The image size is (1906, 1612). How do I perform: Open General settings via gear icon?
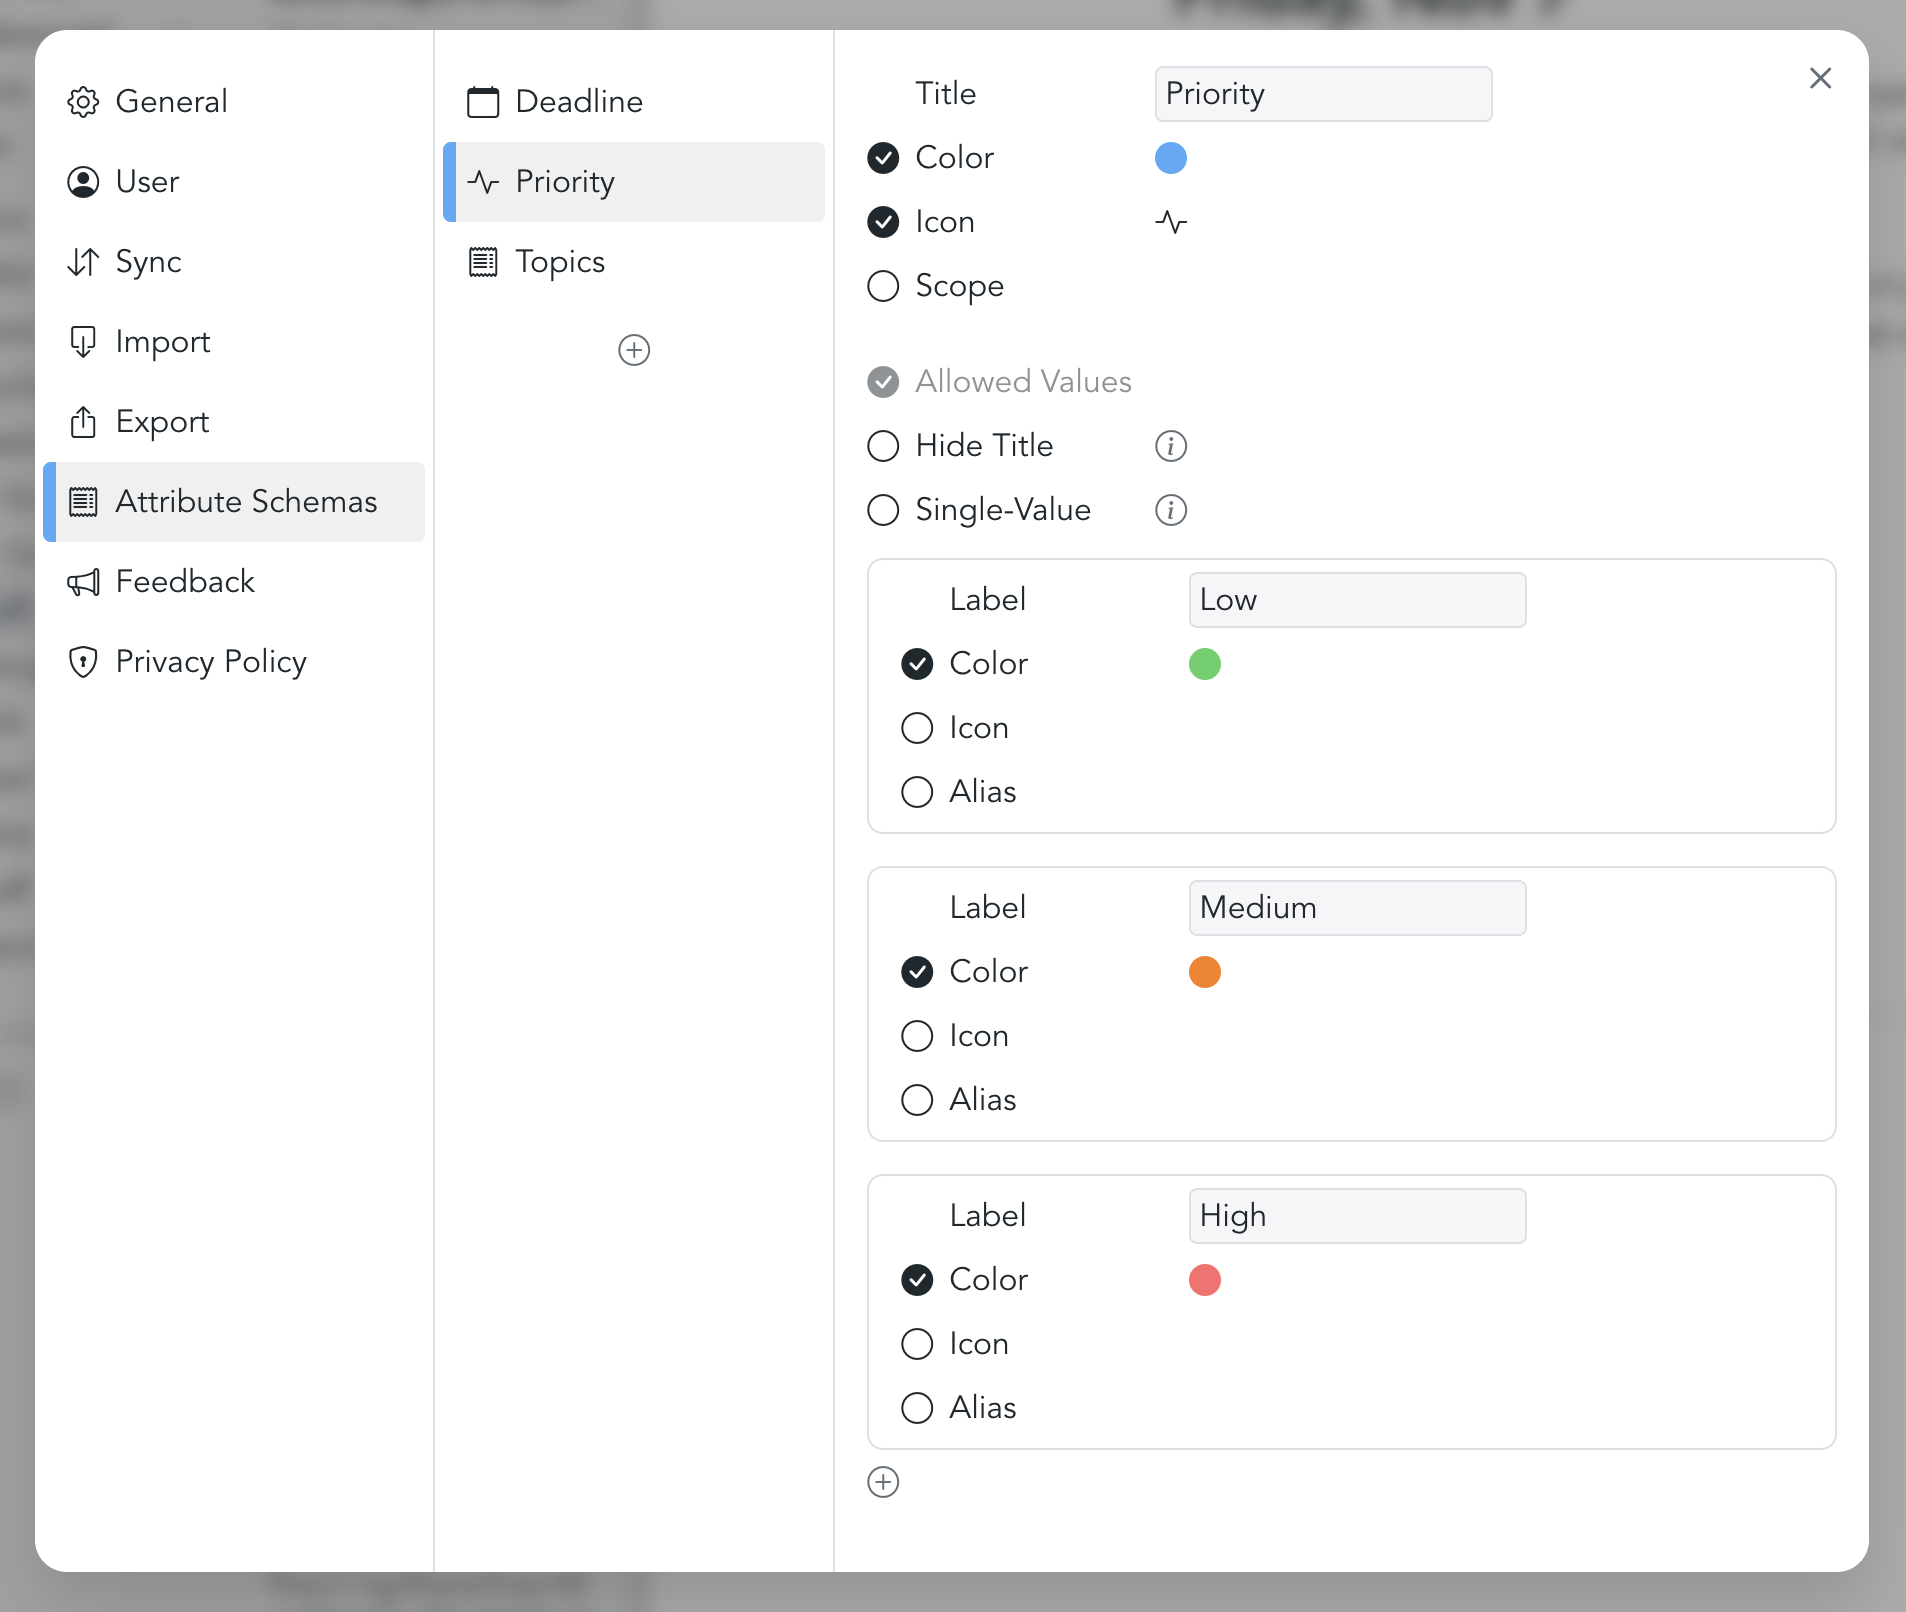click(x=83, y=102)
